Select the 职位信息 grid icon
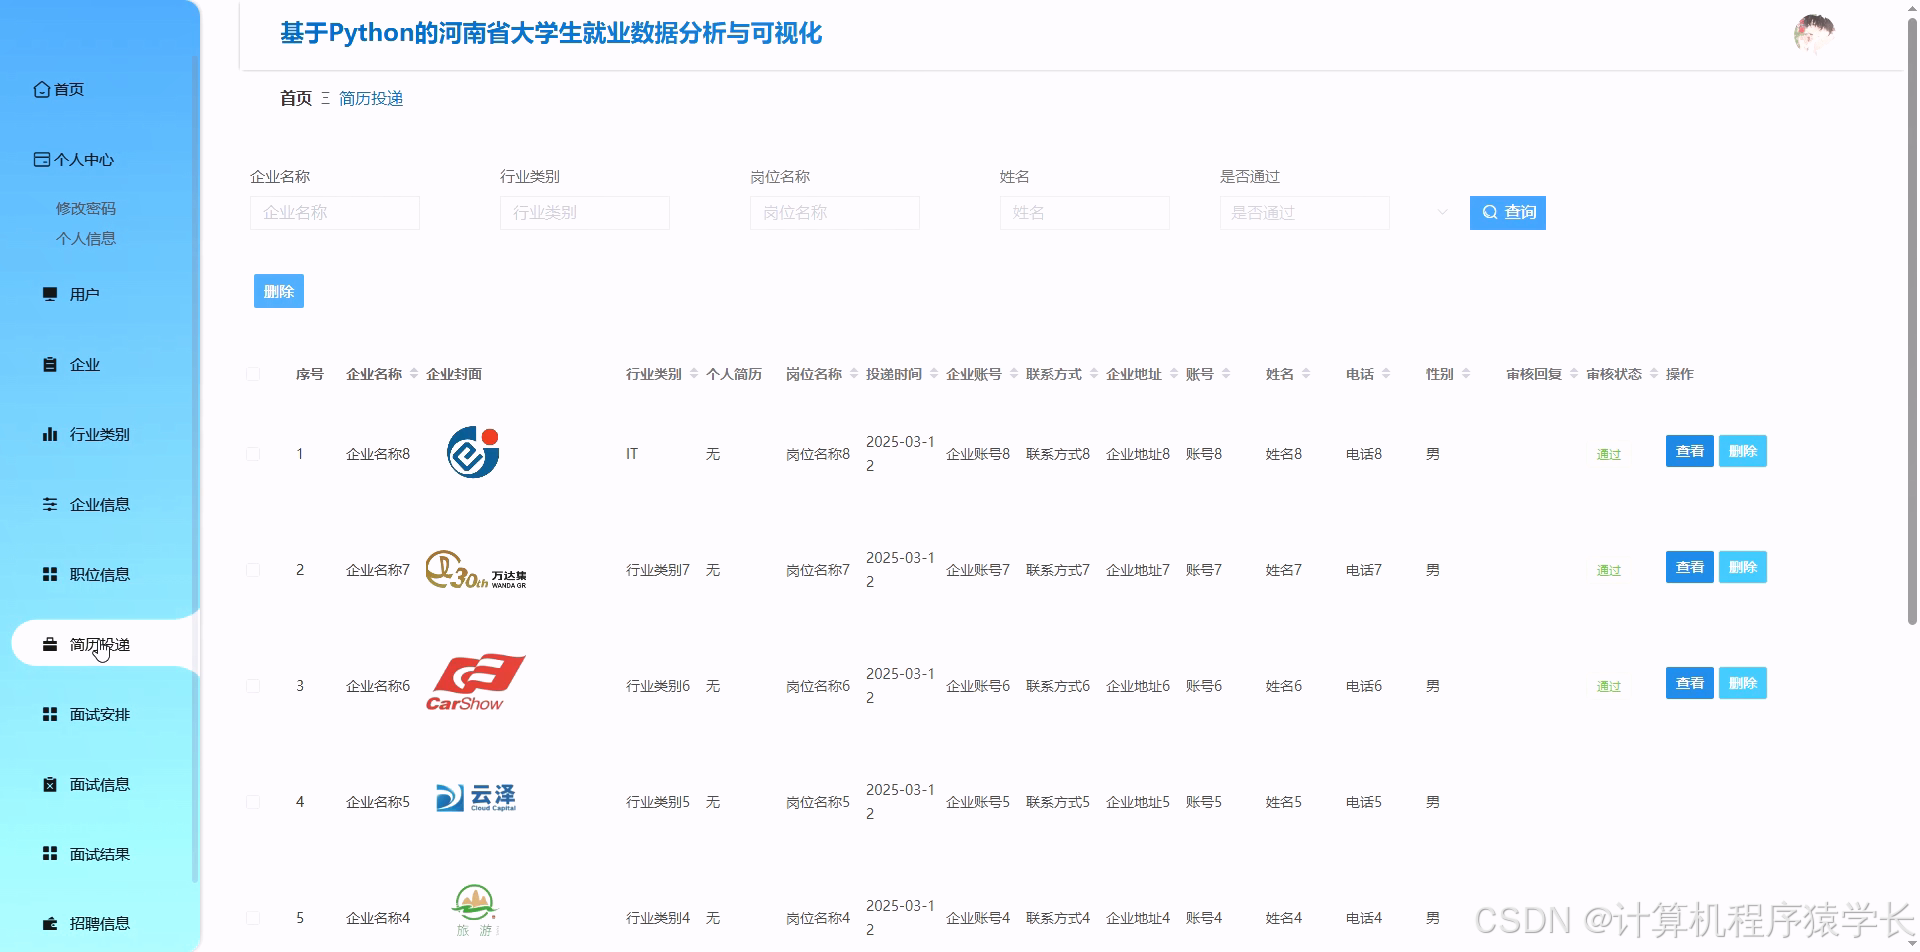The image size is (1920, 952). [49, 574]
